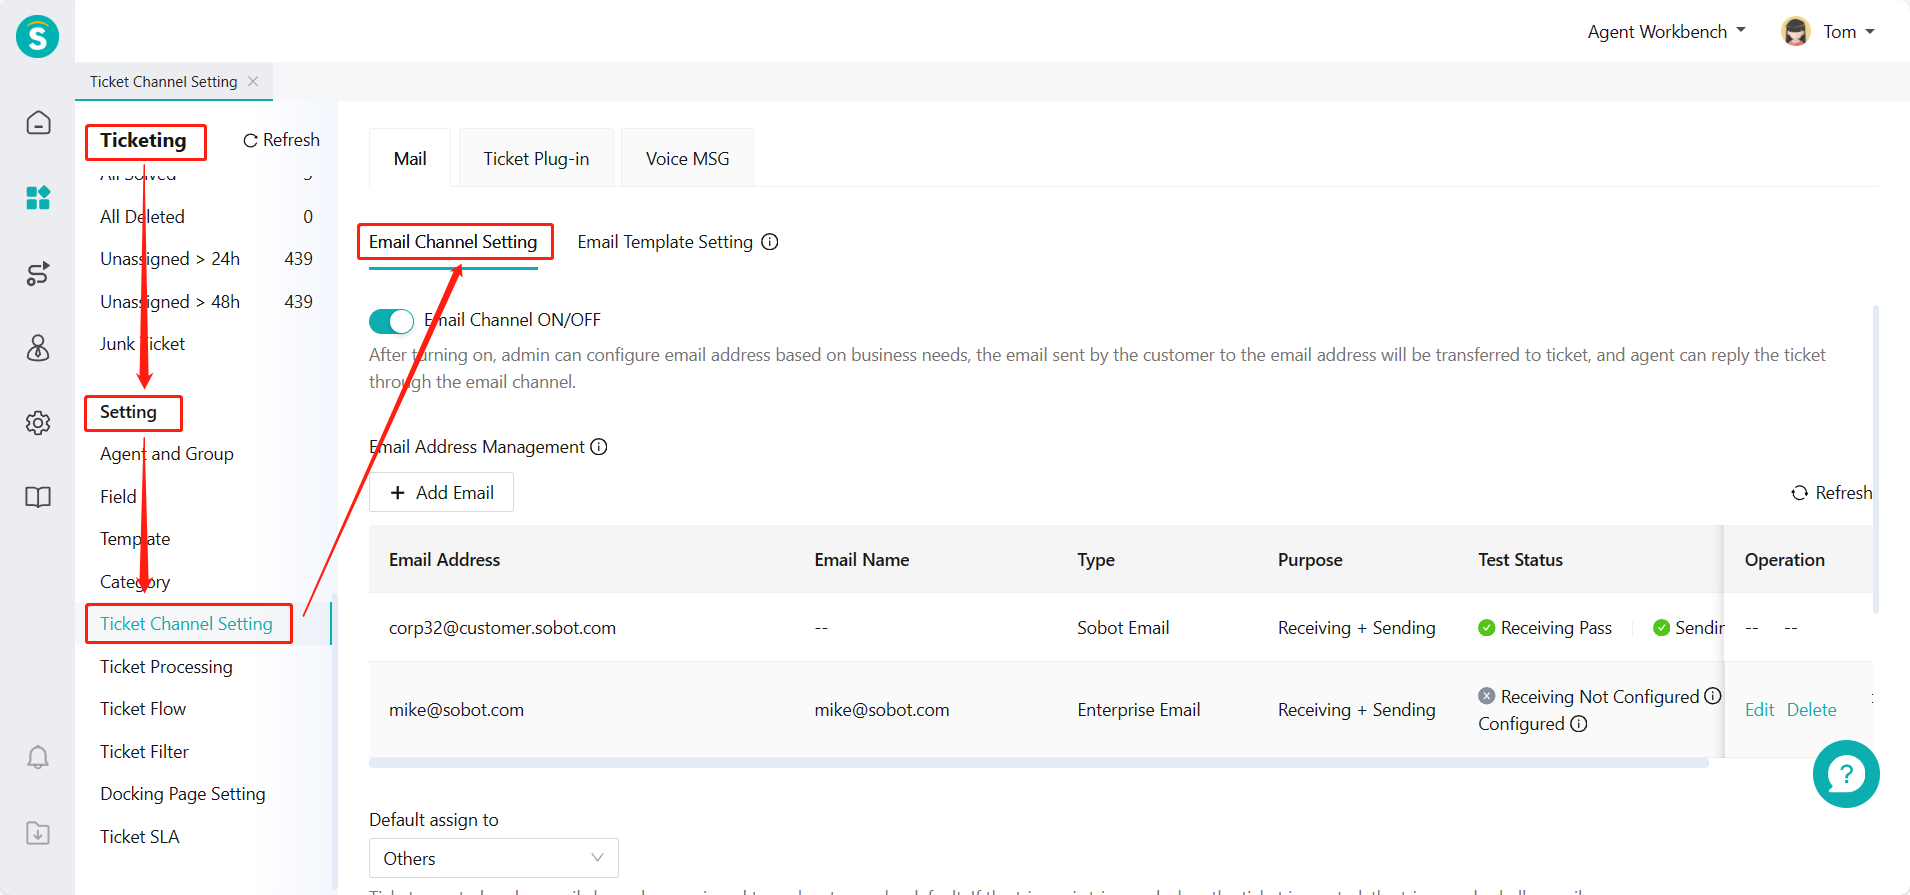Click Tom's user avatar
The width and height of the screenshot is (1910, 895).
[1796, 32]
